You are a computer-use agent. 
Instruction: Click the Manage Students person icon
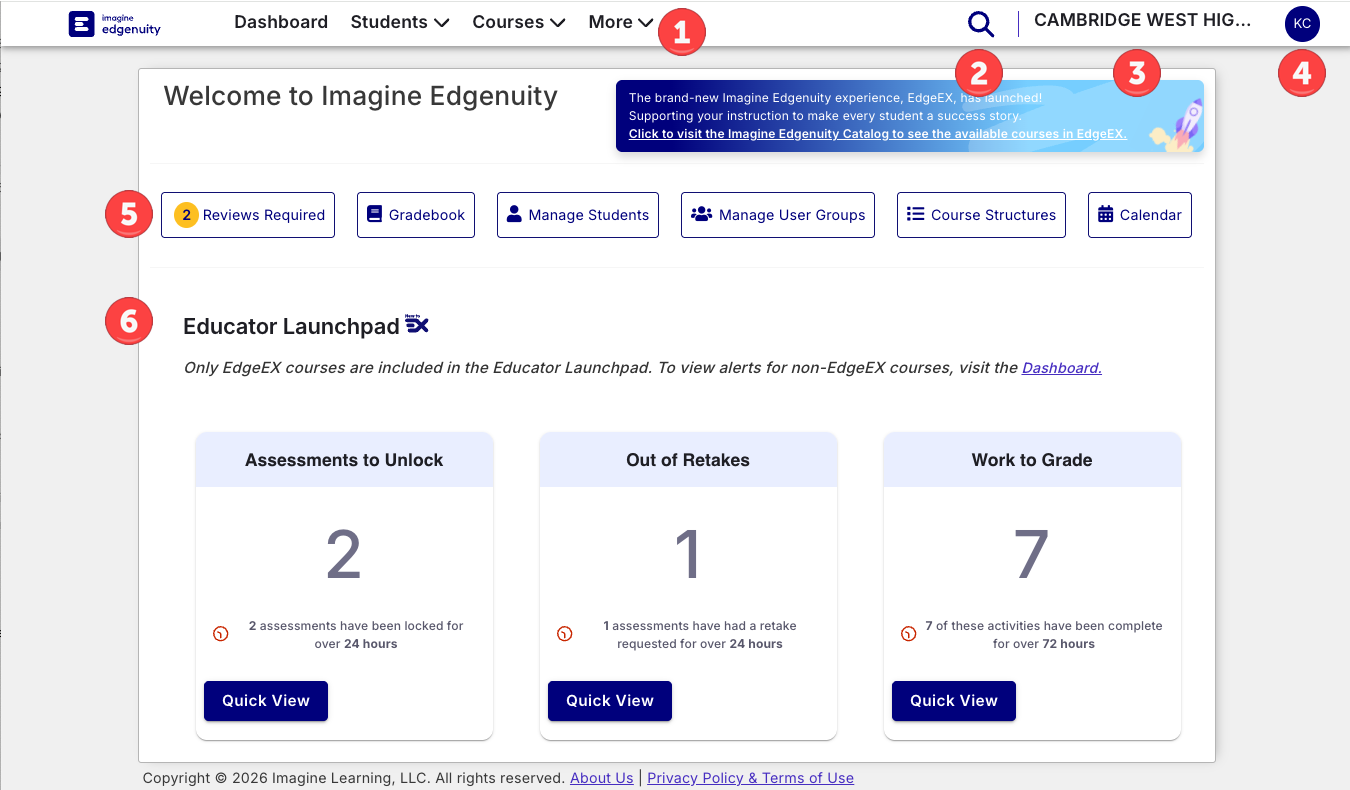tap(514, 214)
